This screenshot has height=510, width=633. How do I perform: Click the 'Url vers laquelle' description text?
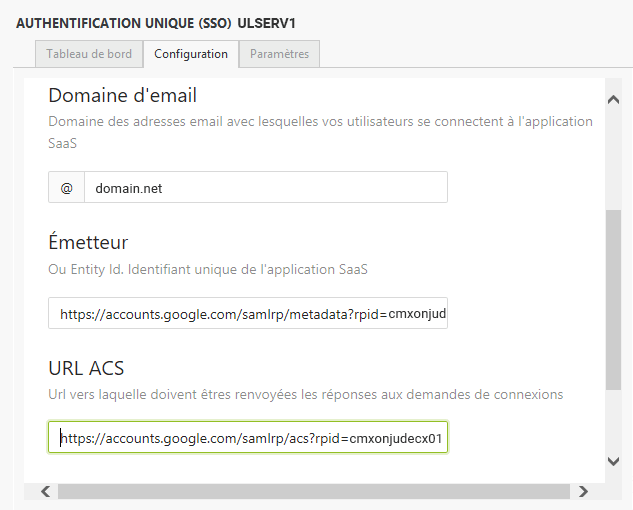(306, 394)
